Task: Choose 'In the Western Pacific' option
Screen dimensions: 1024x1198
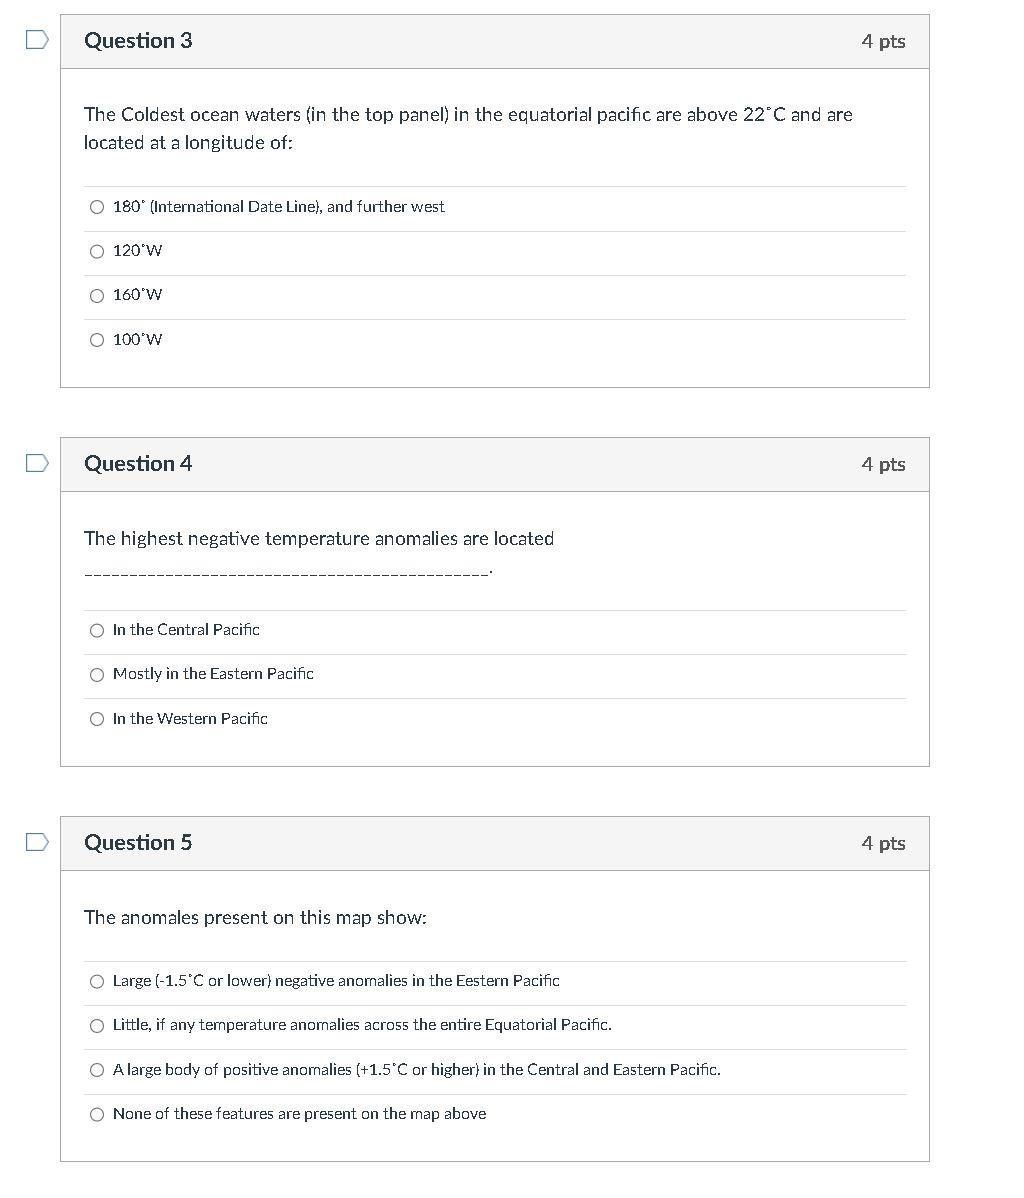Action: tap(97, 718)
